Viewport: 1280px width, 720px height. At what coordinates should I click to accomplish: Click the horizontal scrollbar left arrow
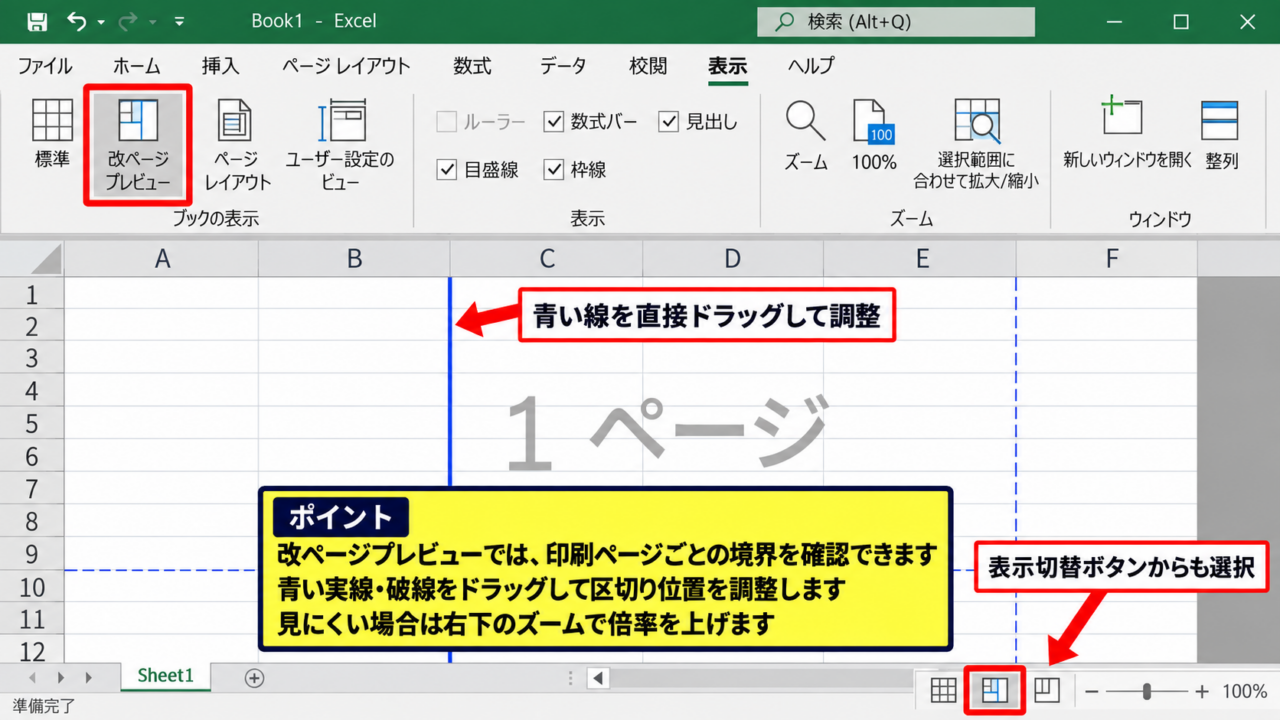coord(598,678)
